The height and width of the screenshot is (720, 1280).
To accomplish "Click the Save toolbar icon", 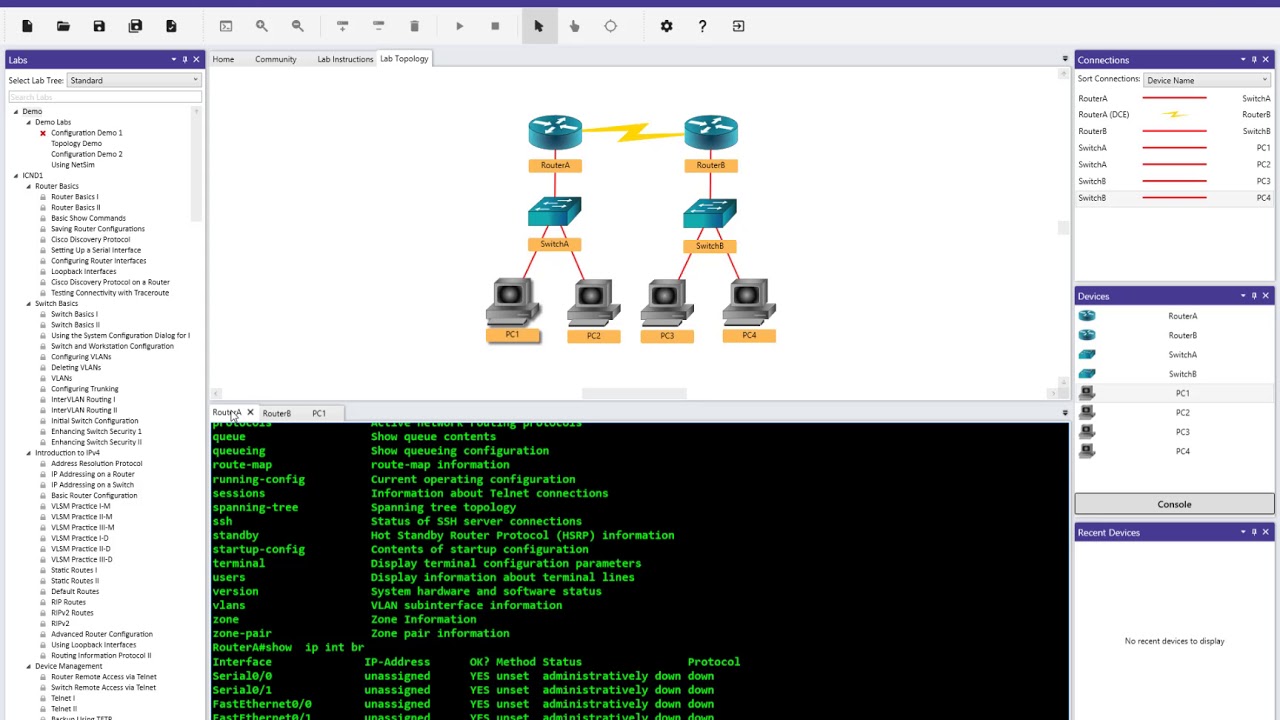I will 99,26.
